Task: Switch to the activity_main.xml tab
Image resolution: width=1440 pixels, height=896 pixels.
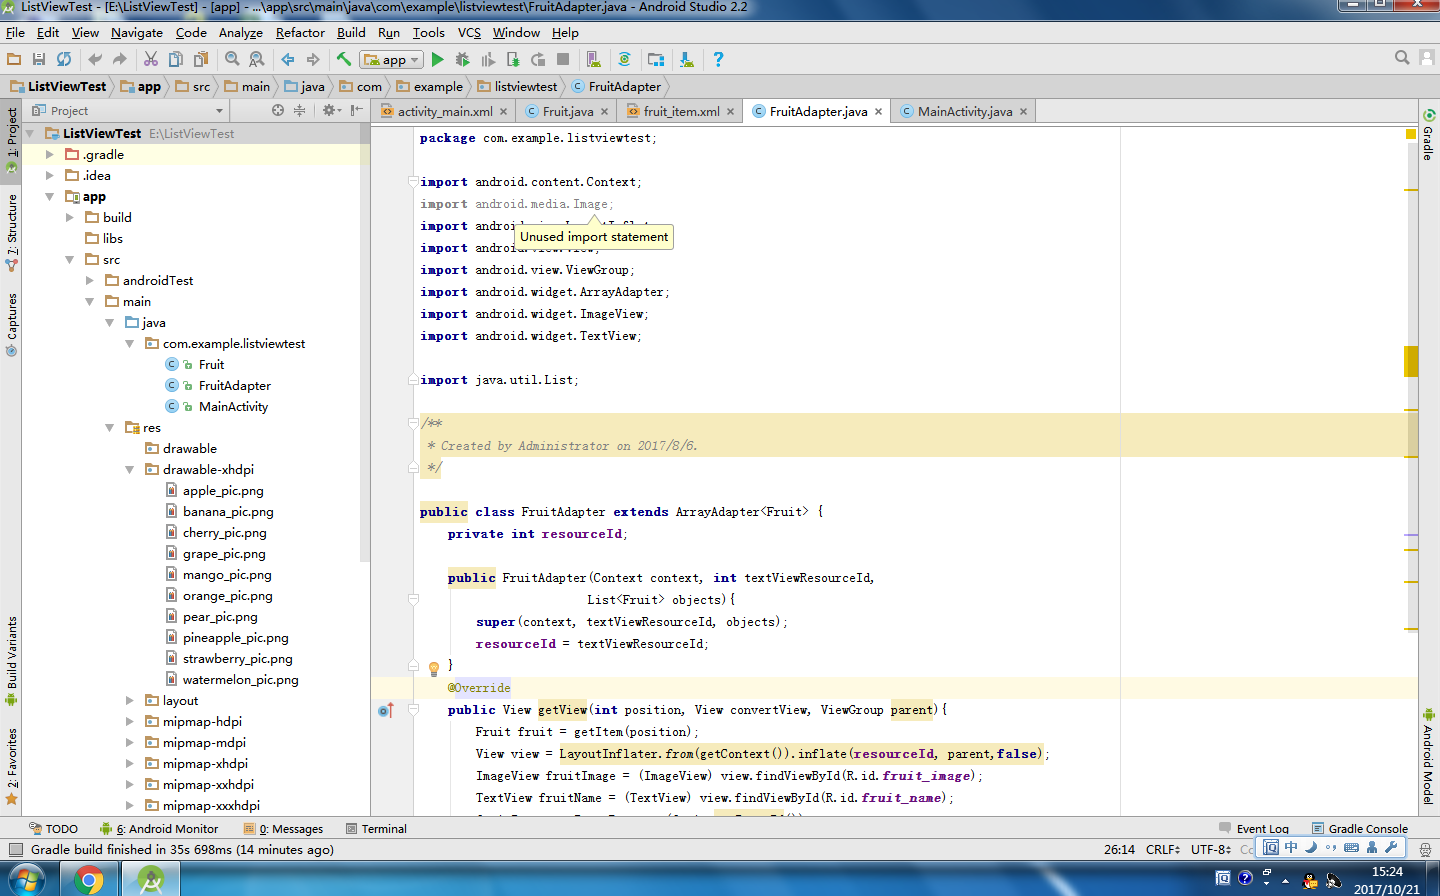Action: point(444,112)
